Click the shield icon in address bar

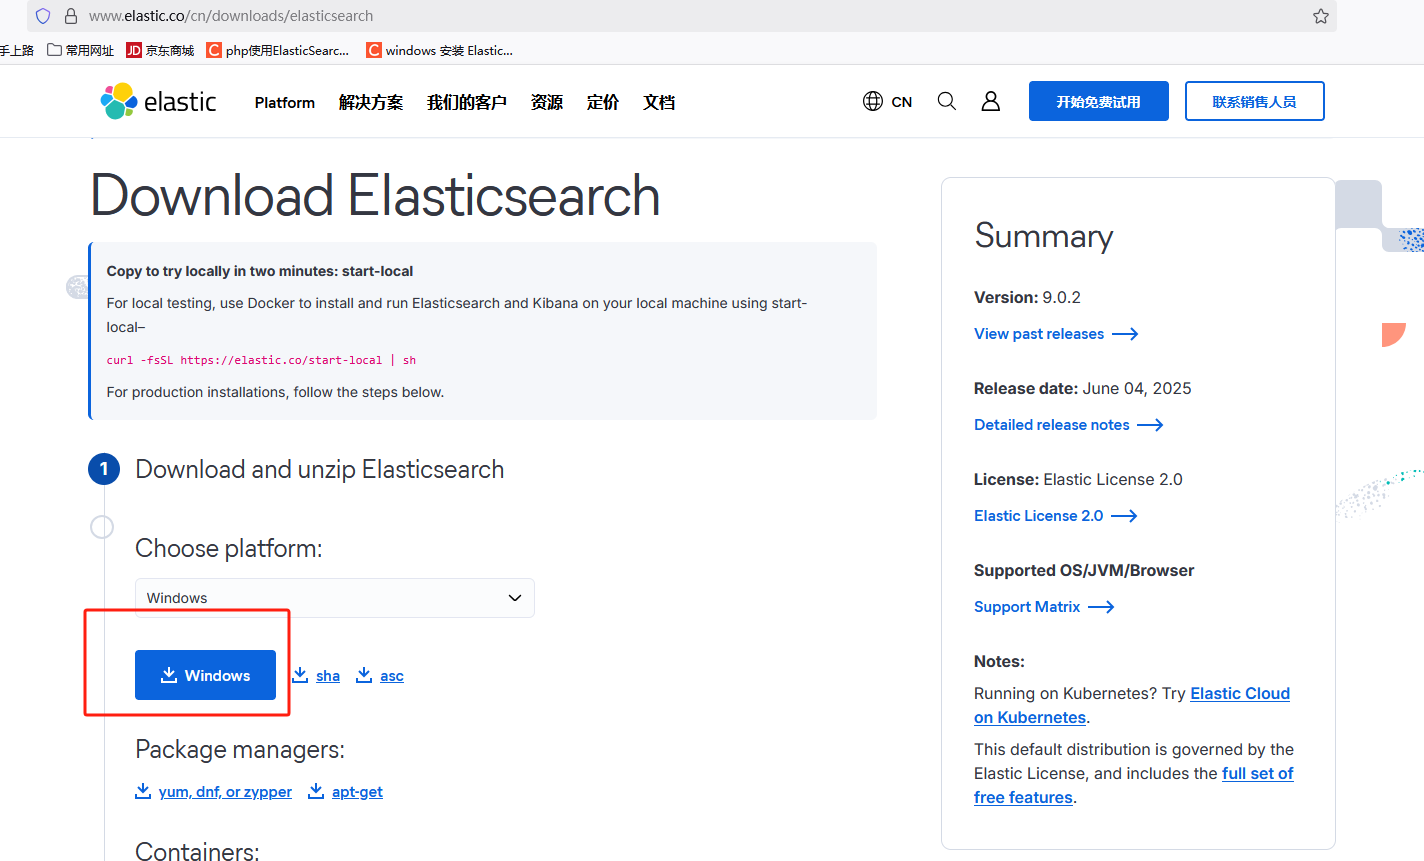[43, 16]
